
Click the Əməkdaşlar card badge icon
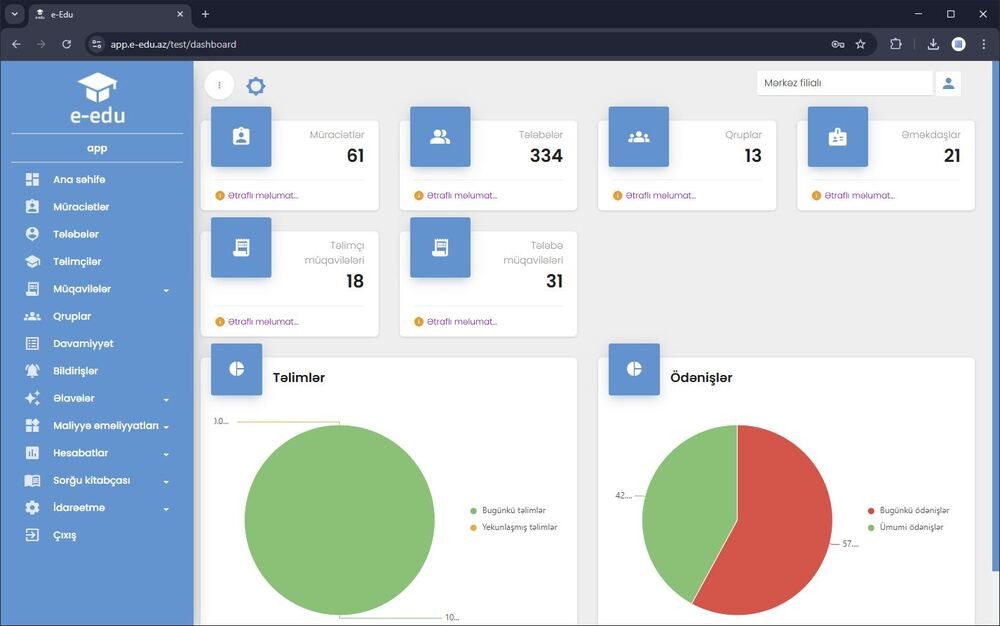pos(837,137)
